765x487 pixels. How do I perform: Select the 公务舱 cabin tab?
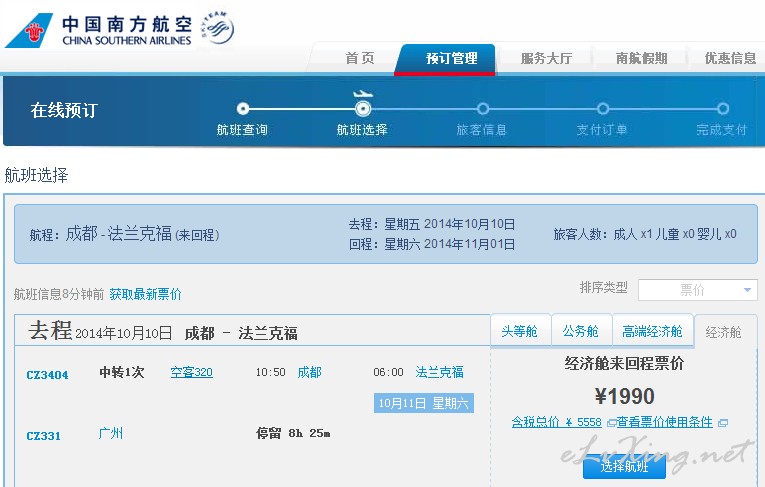pos(581,331)
